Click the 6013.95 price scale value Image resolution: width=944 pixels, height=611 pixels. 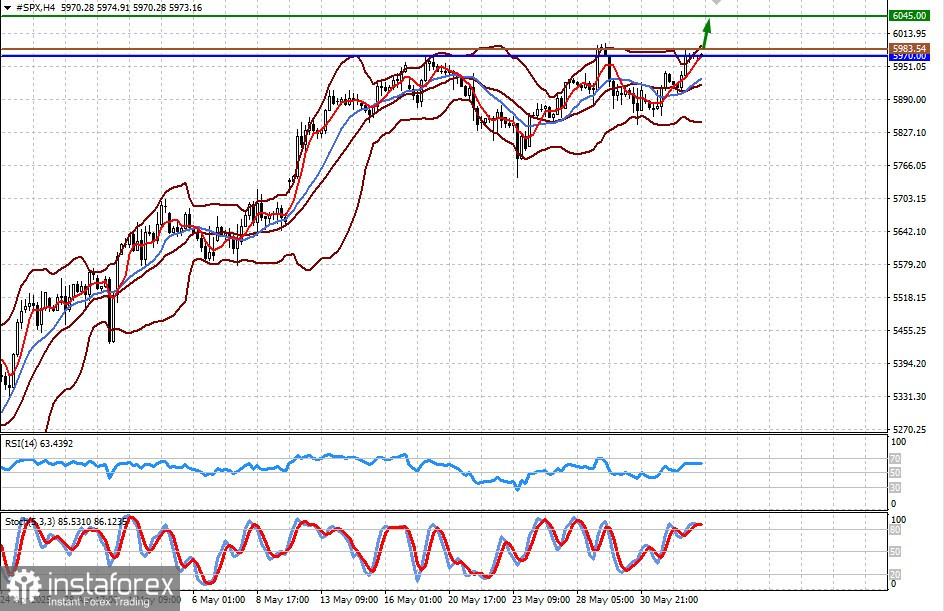pyautogui.click(x=909, y=34)
